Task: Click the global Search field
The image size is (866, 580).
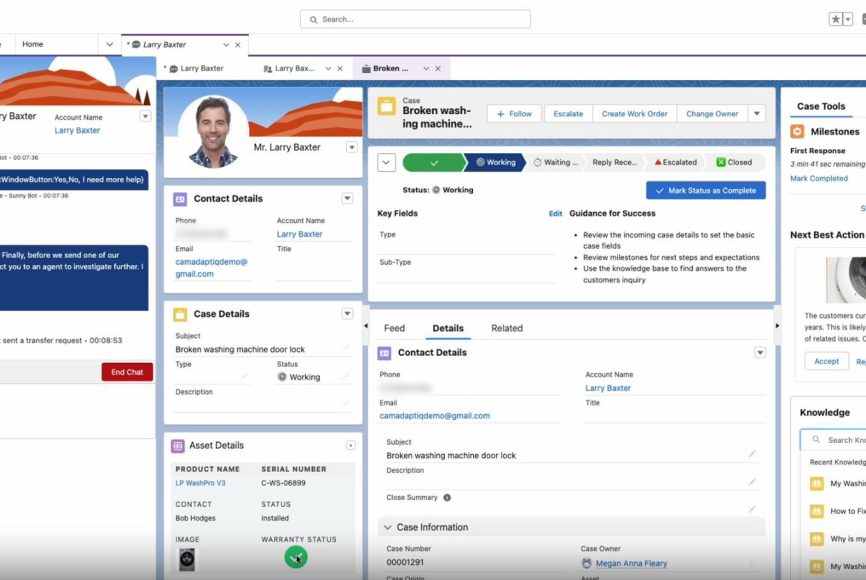Action: 415,19
